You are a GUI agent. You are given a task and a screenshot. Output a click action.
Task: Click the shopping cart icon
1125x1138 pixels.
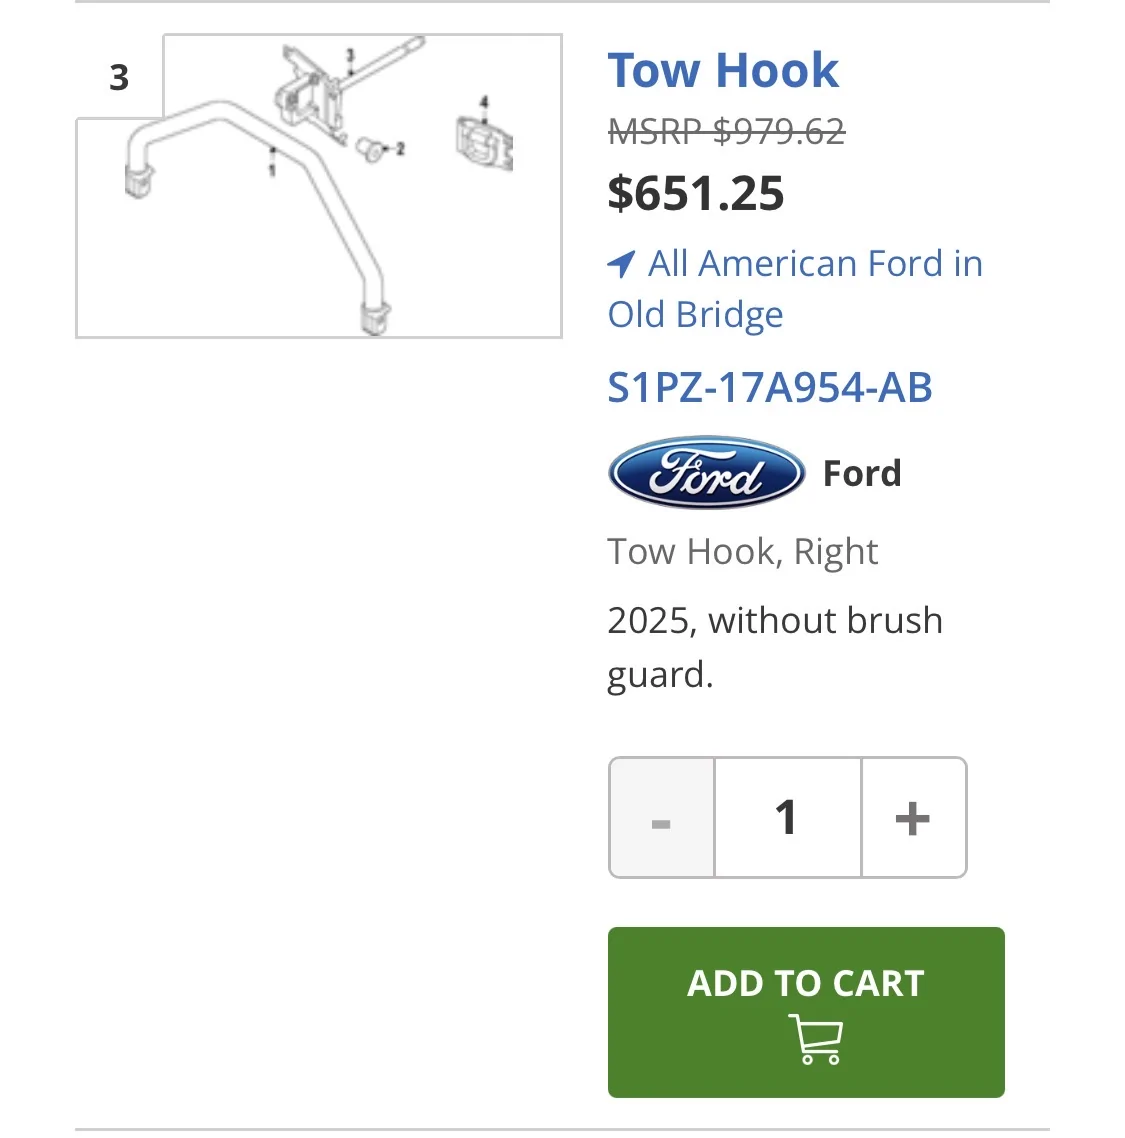(816, 1039)
